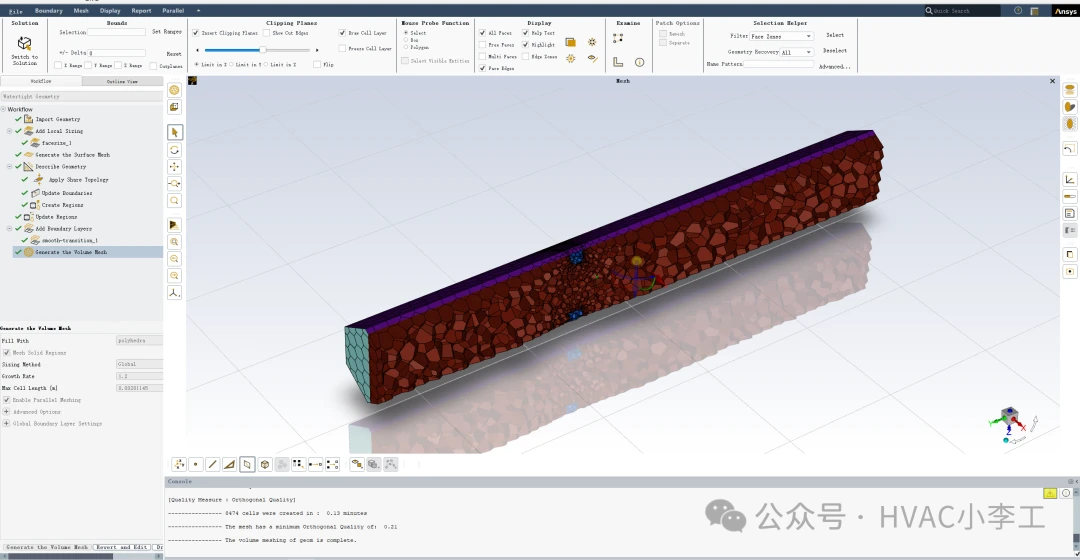Open the Mesh menu

[x=81, y=11]
